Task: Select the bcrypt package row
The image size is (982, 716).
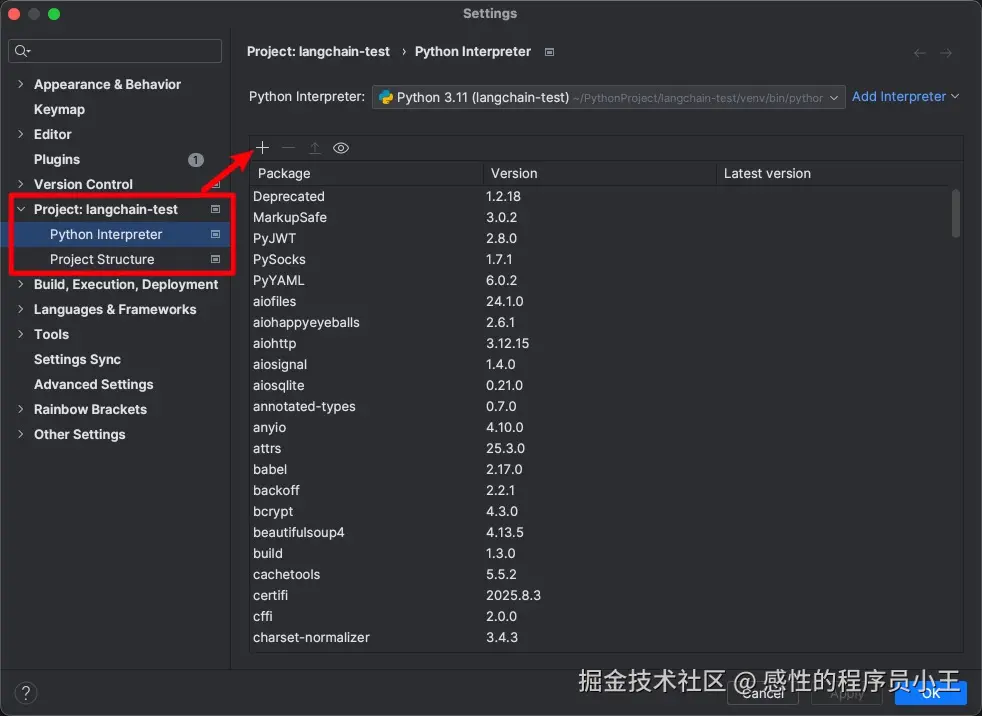Action: [600, 511]
